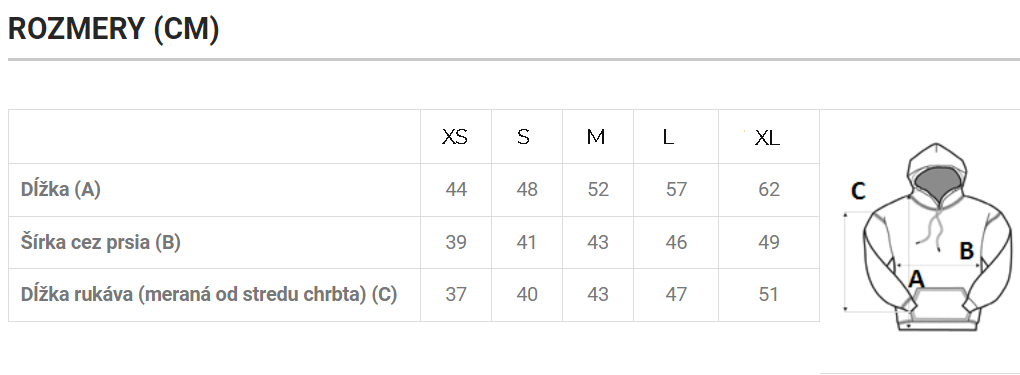The height and width of the screenshot is (375, 1020).
Task: Click the hood of the hoodie illustration
Action: click(935, 171)
